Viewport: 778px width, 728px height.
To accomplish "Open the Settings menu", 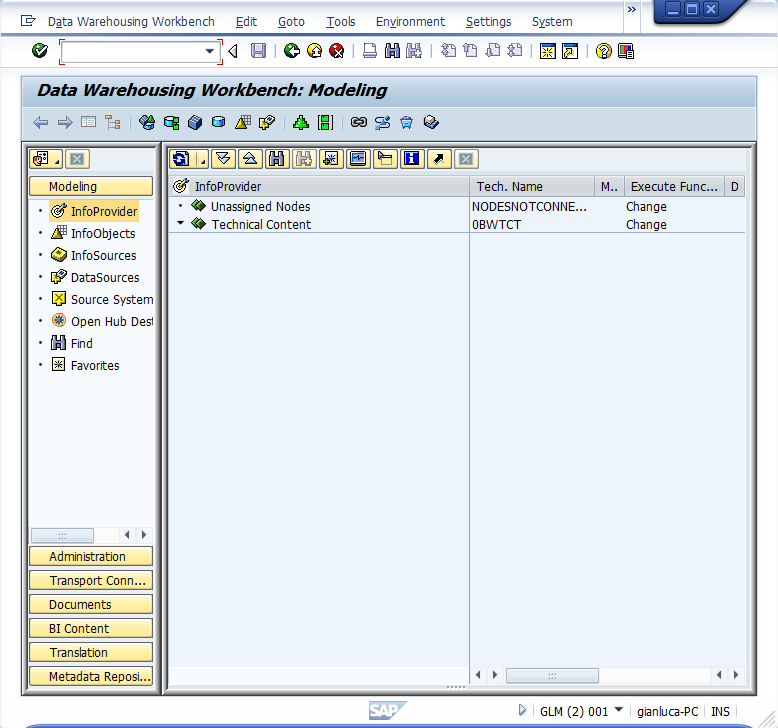I will tap(488, 22).
